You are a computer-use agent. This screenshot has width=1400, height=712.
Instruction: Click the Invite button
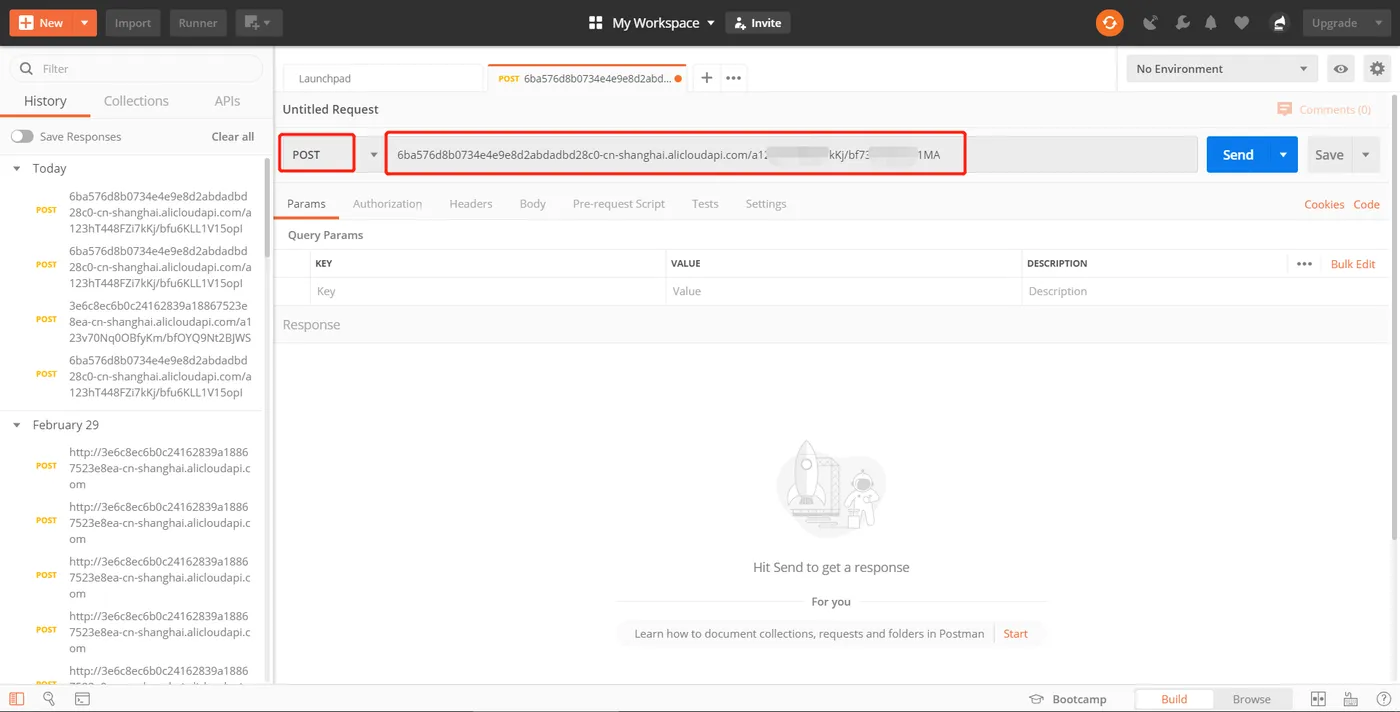[757, 22]
